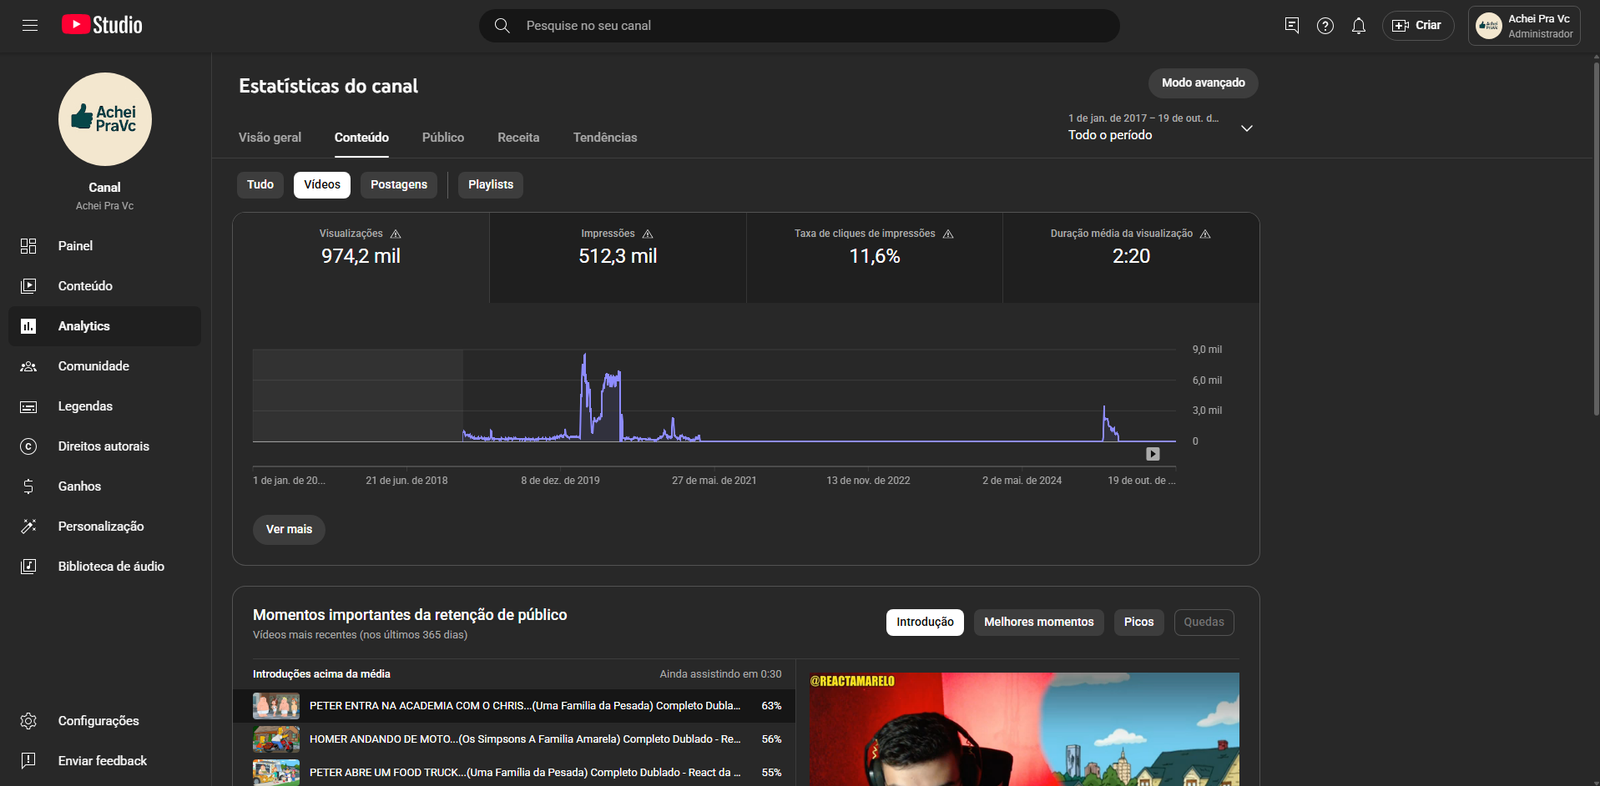
Task: Select the Impressões metric card
Action: click(618, 257)
